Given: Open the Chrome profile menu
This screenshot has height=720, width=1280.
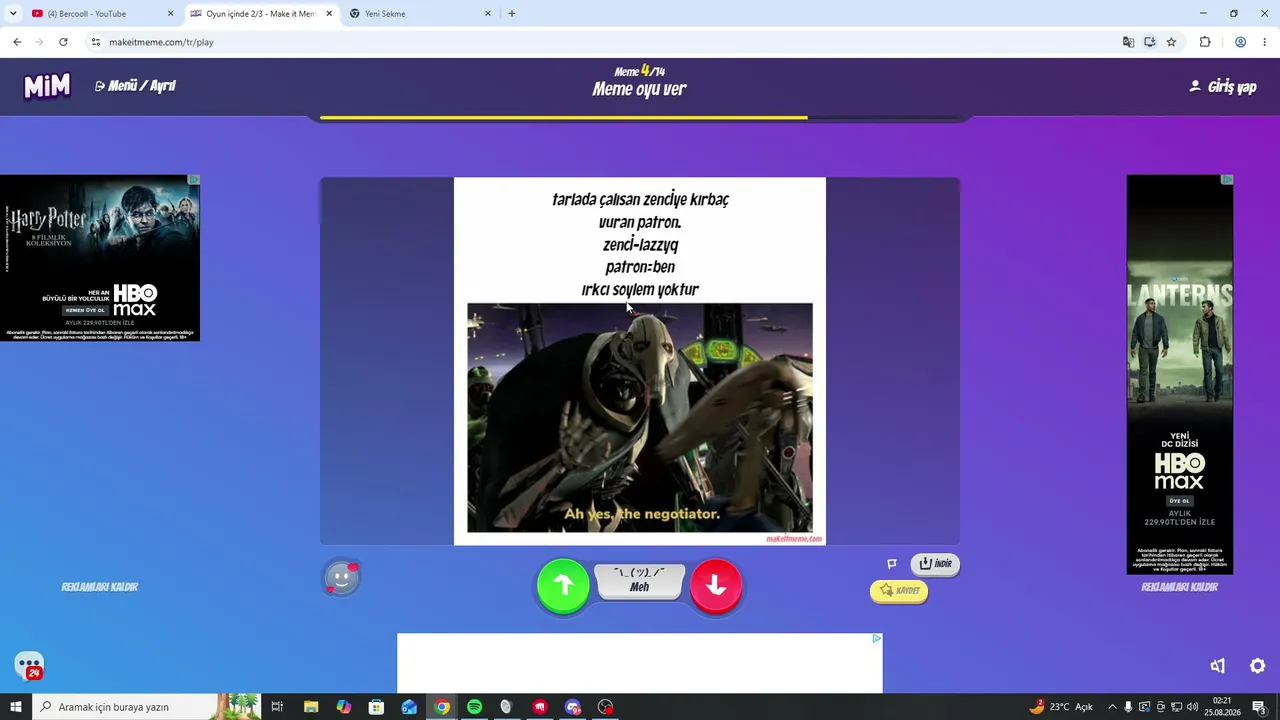Looking at the screenshot, I should [1240, 42].
